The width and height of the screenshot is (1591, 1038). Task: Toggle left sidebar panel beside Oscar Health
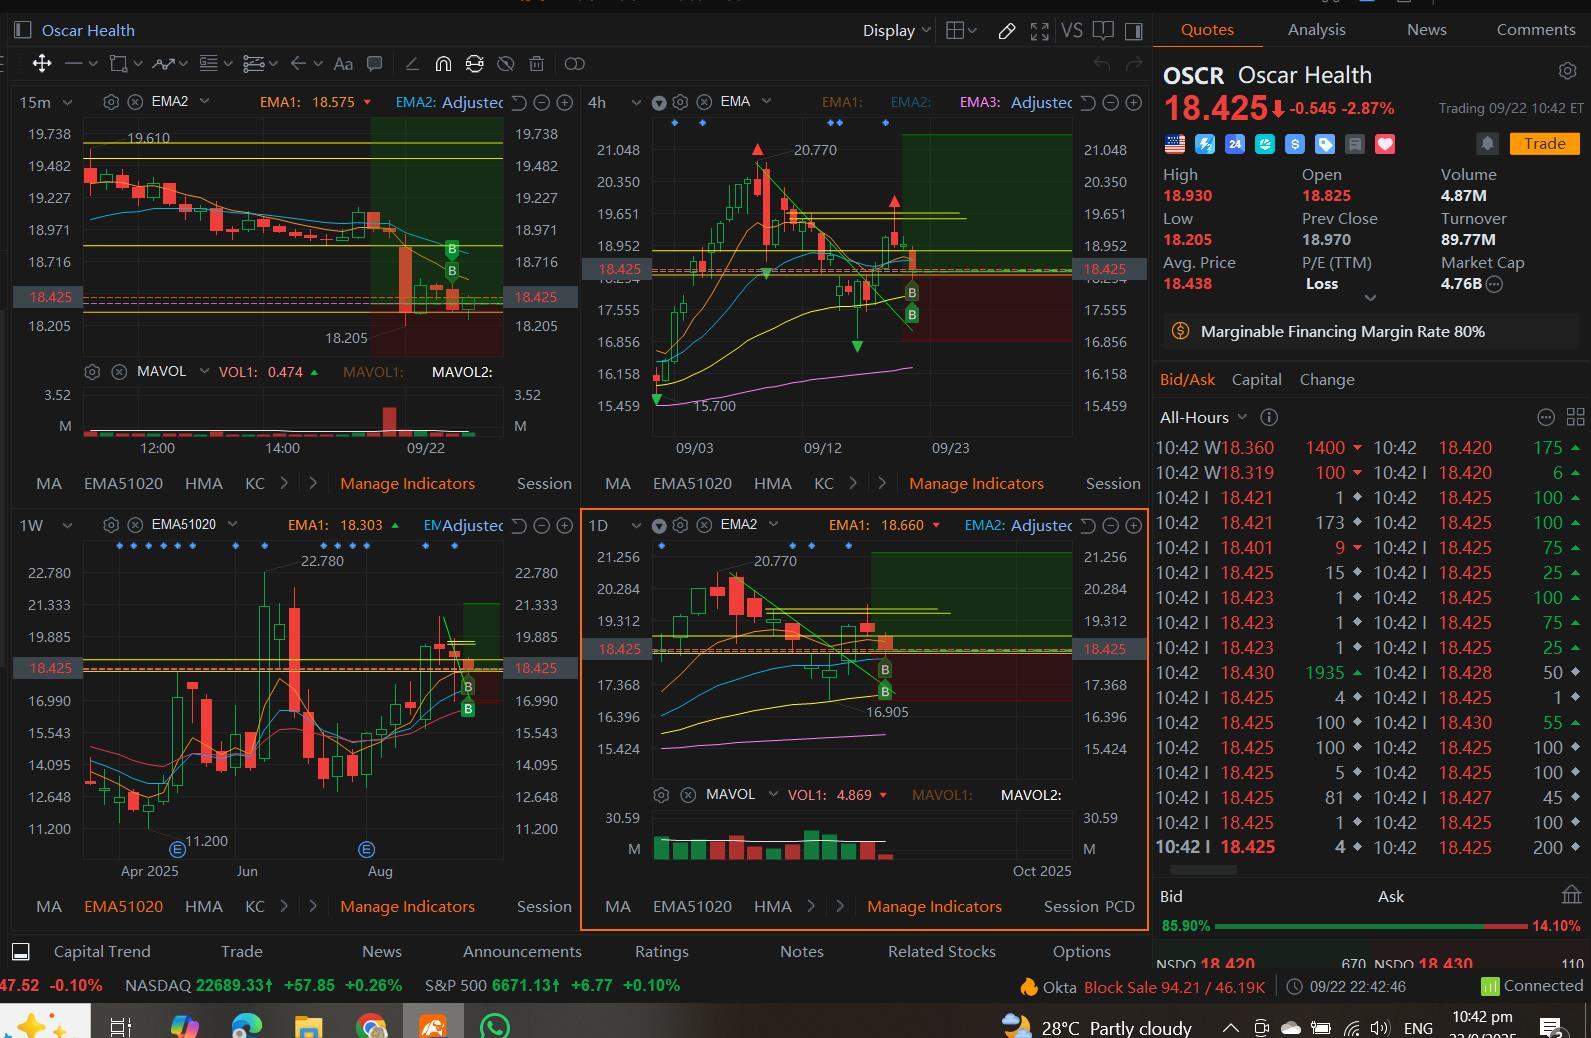[x=22, y=30]
